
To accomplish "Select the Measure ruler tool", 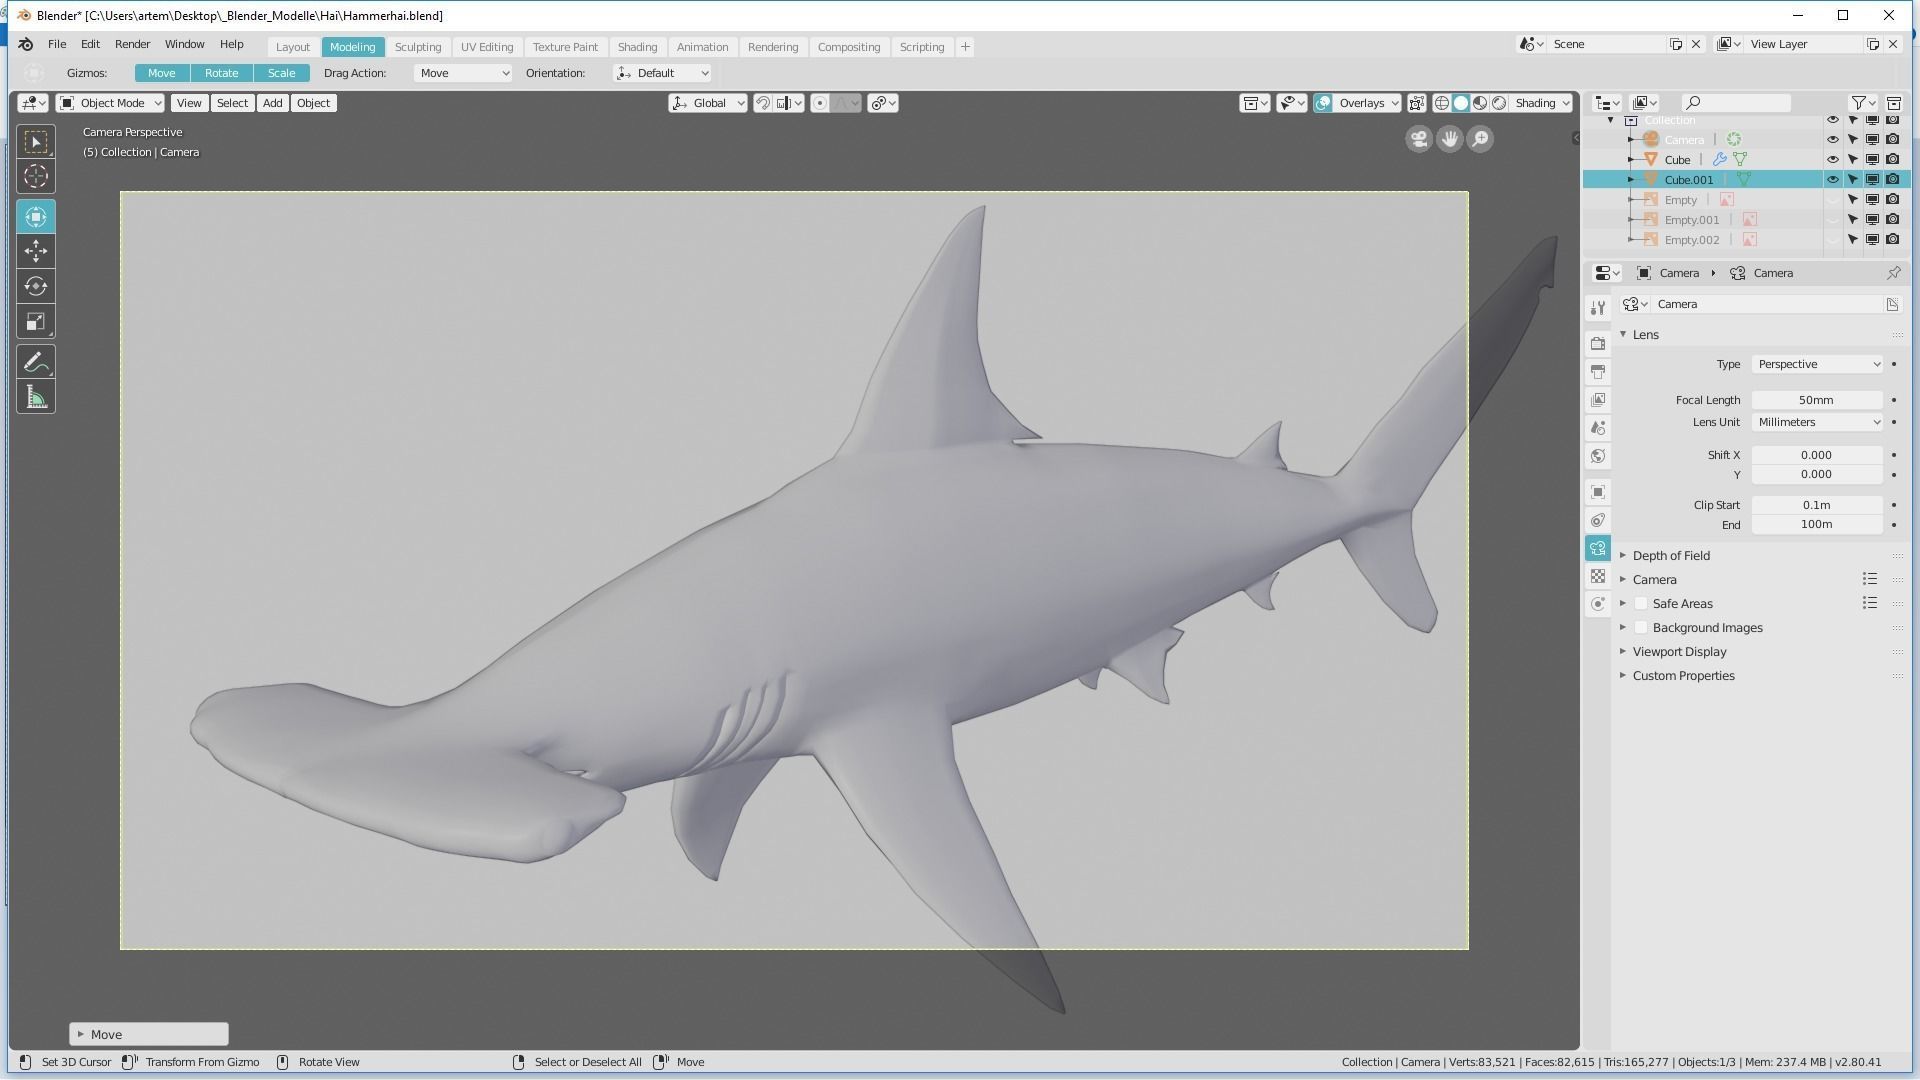I will coord(36,398).
